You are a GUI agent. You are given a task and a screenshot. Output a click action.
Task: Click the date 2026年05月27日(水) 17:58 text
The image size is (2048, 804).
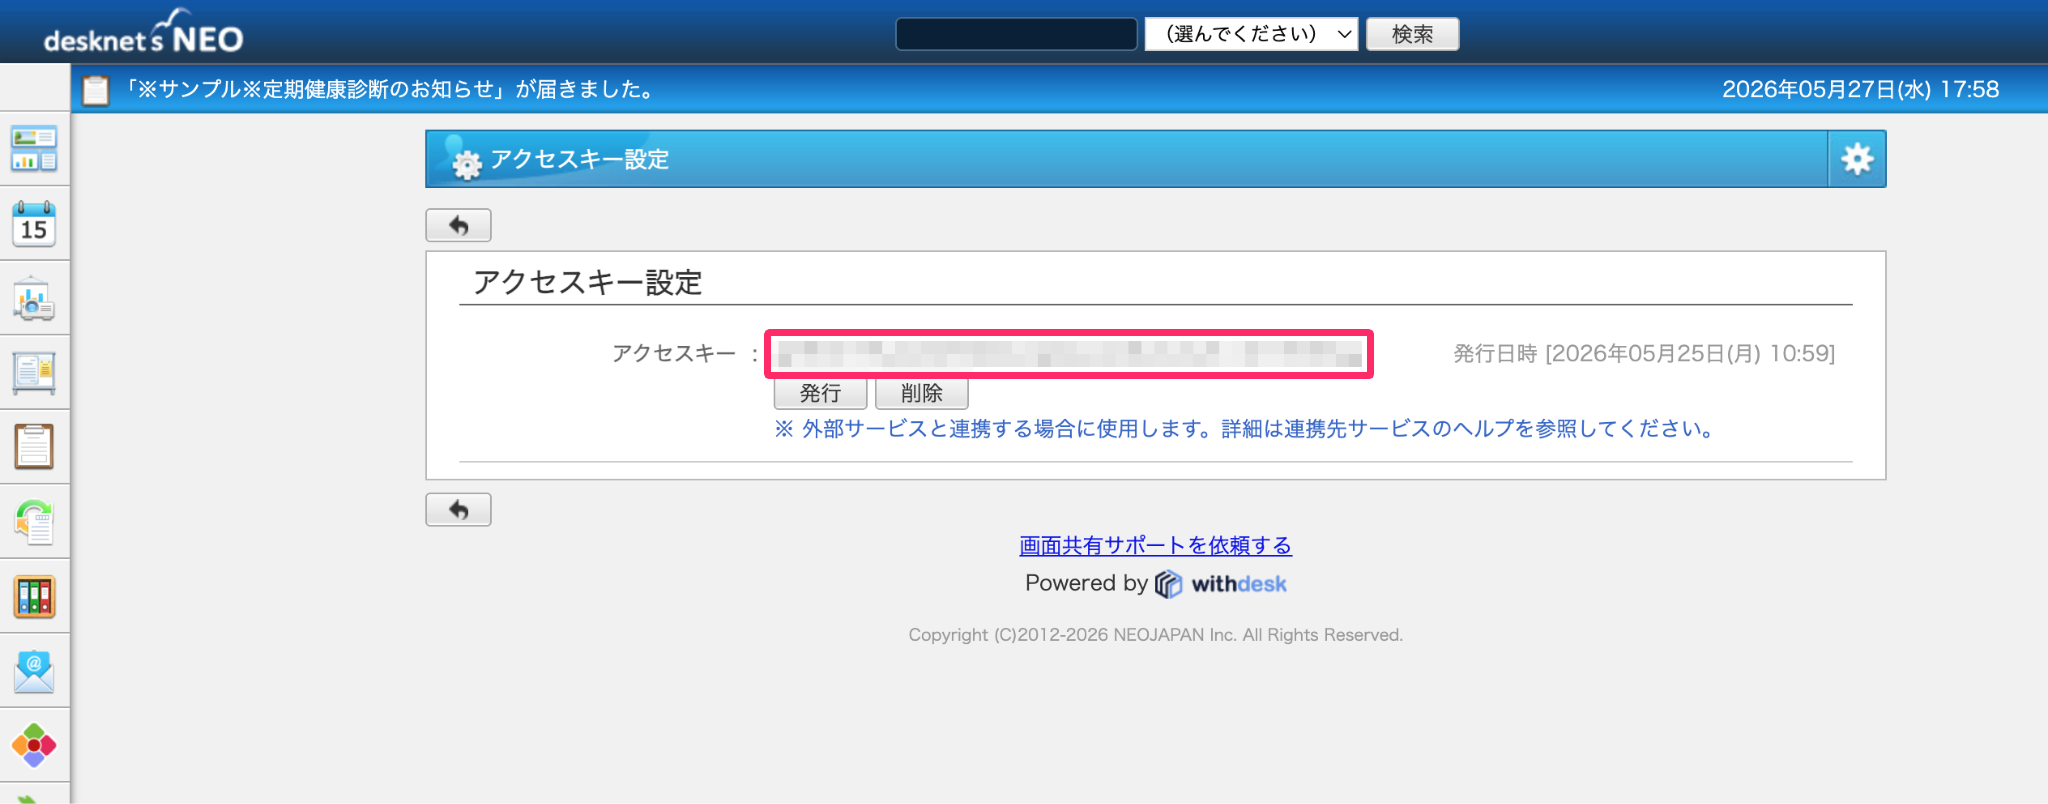(1860, 90)
